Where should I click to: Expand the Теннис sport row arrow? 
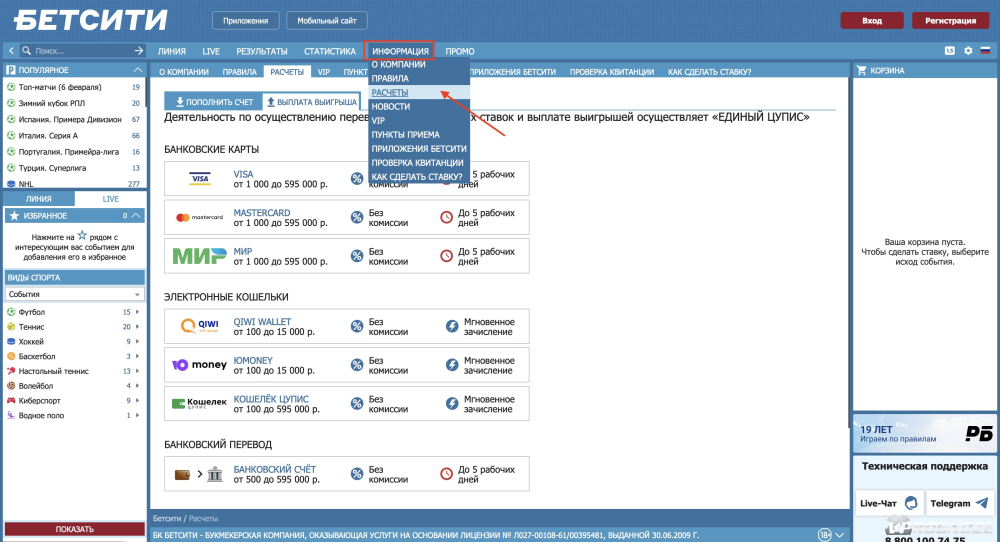pos(137,326)
